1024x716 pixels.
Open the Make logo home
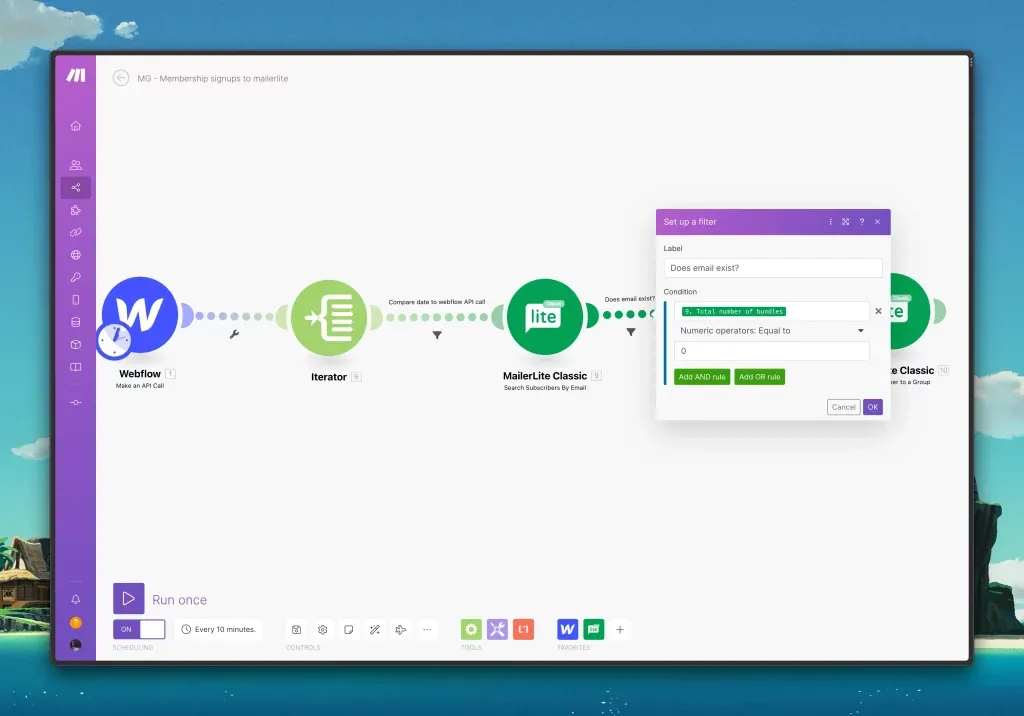76,75
